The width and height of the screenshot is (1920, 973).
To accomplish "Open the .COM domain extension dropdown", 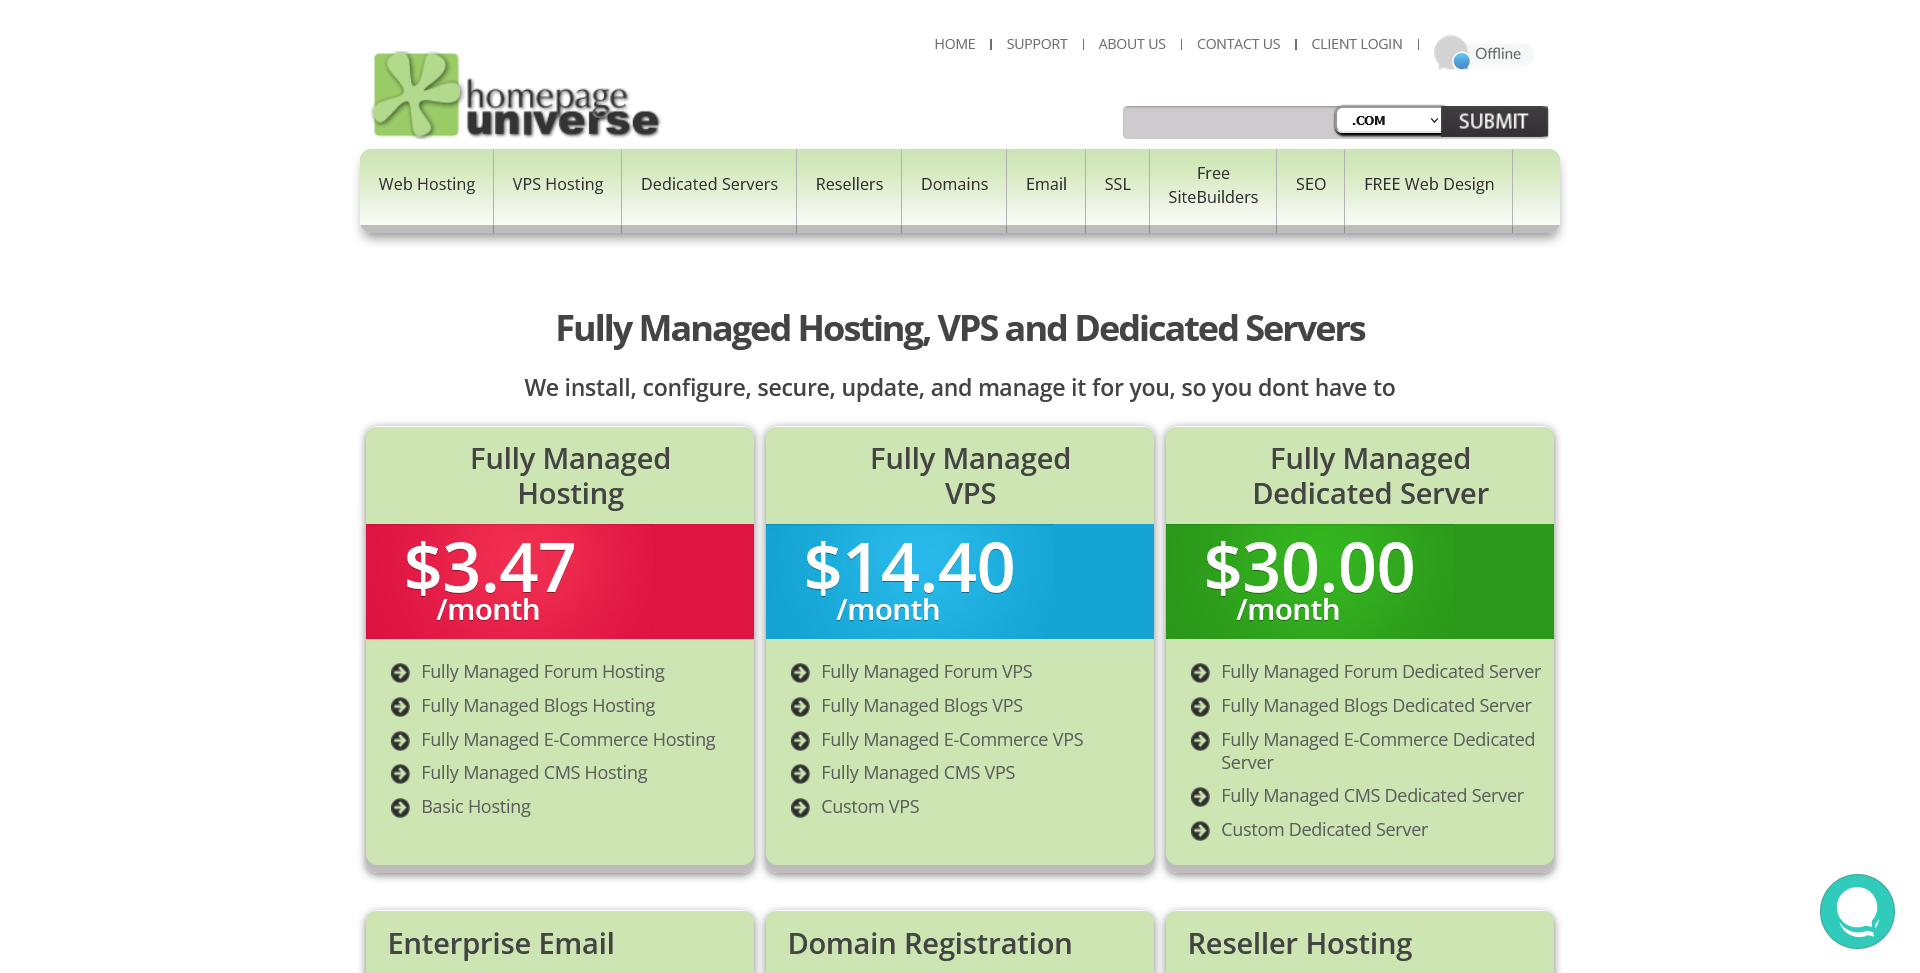I will pyautogui.click(x=1388, y=121).
